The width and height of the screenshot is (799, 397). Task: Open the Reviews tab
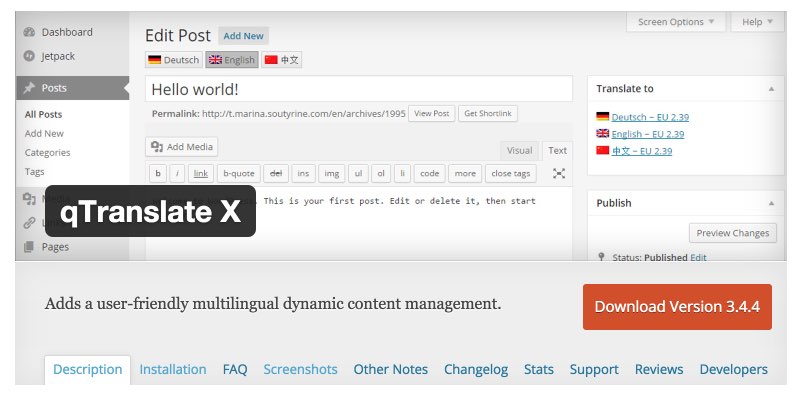pos(659,369)
